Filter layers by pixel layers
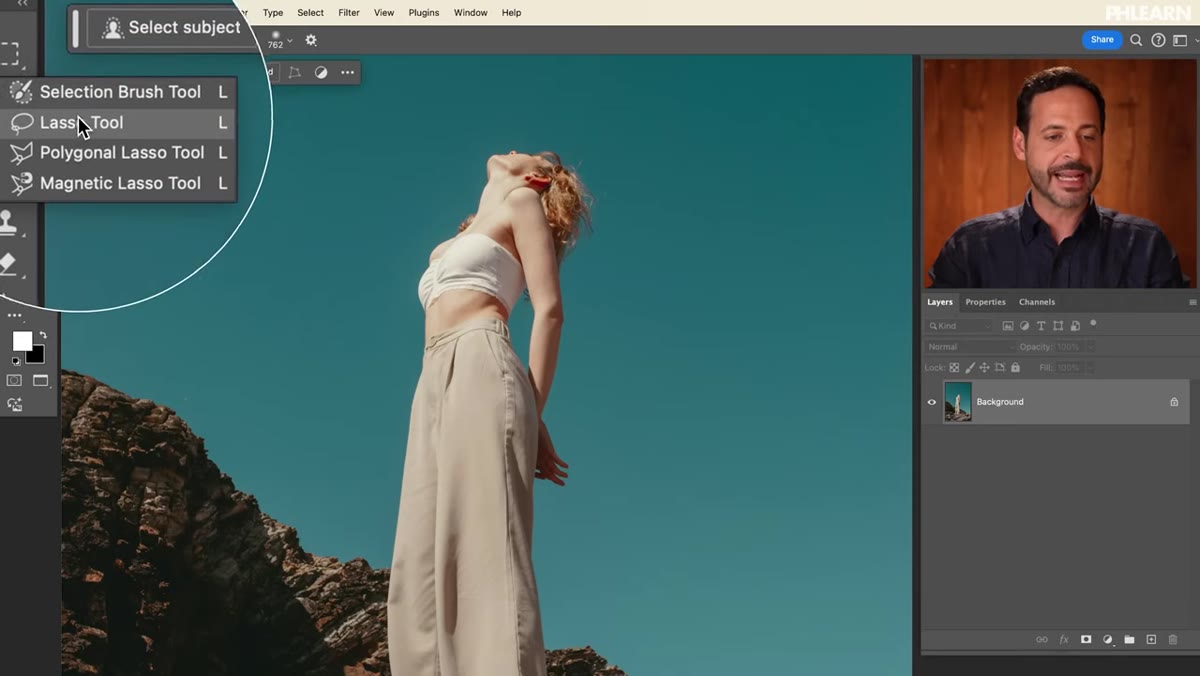 tap(1008, 326)
